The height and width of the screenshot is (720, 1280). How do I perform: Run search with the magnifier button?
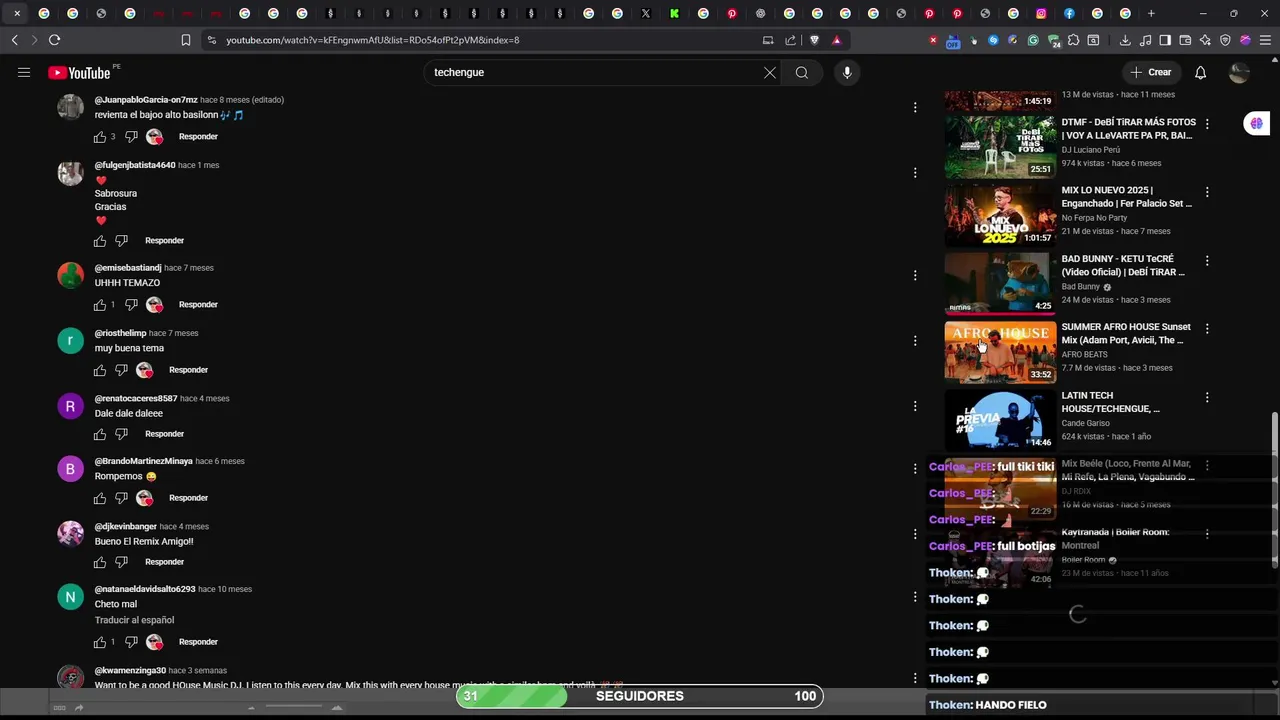(x=802, y=72)
